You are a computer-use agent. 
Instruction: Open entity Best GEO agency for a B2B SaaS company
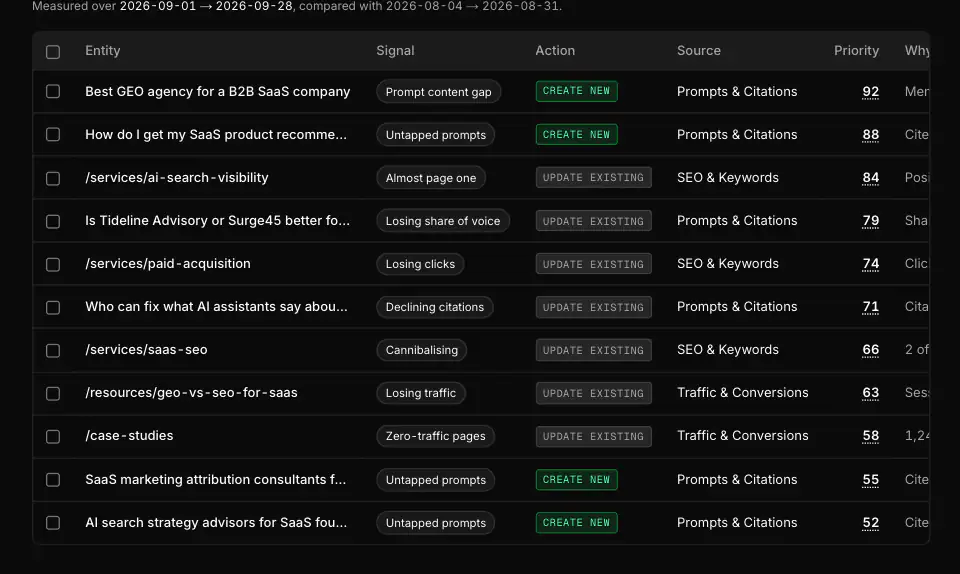point(217,91)
